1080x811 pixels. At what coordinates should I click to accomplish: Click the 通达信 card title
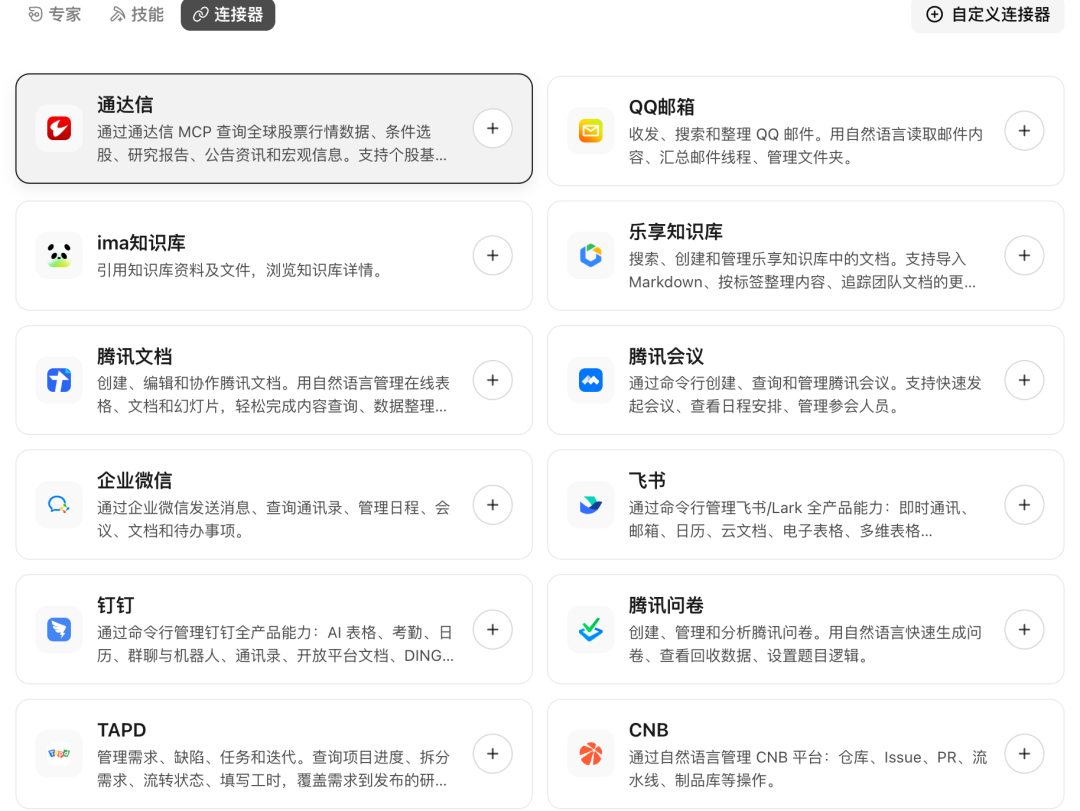pos(125,105)
